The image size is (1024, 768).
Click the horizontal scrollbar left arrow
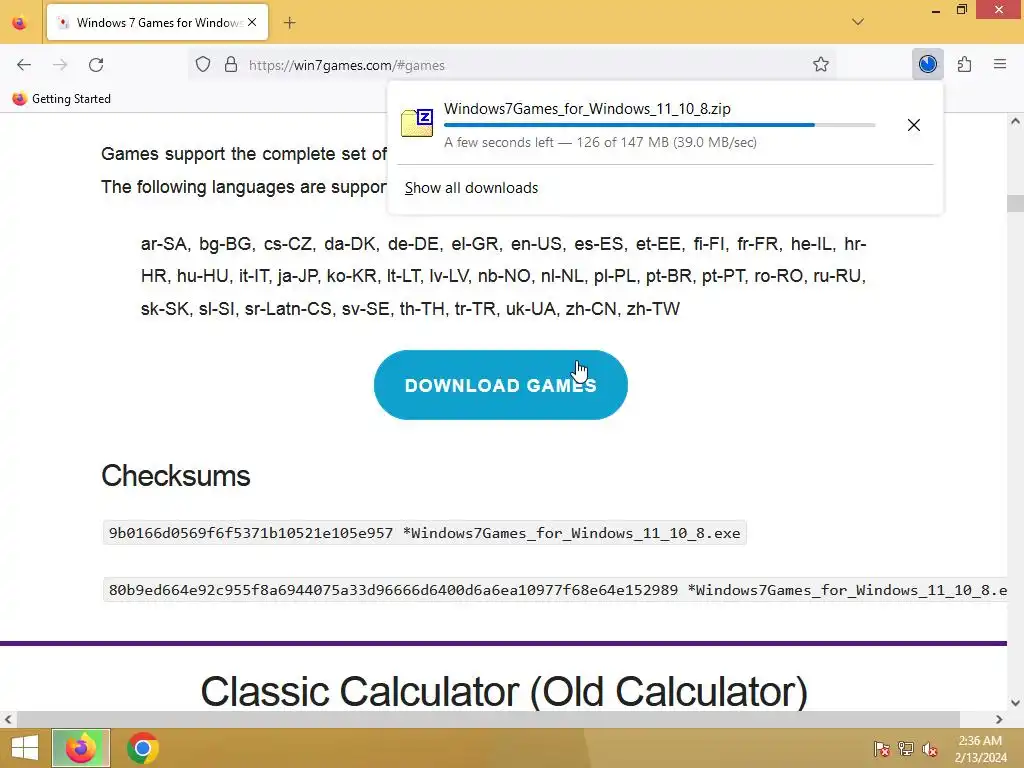coord(8,720)
